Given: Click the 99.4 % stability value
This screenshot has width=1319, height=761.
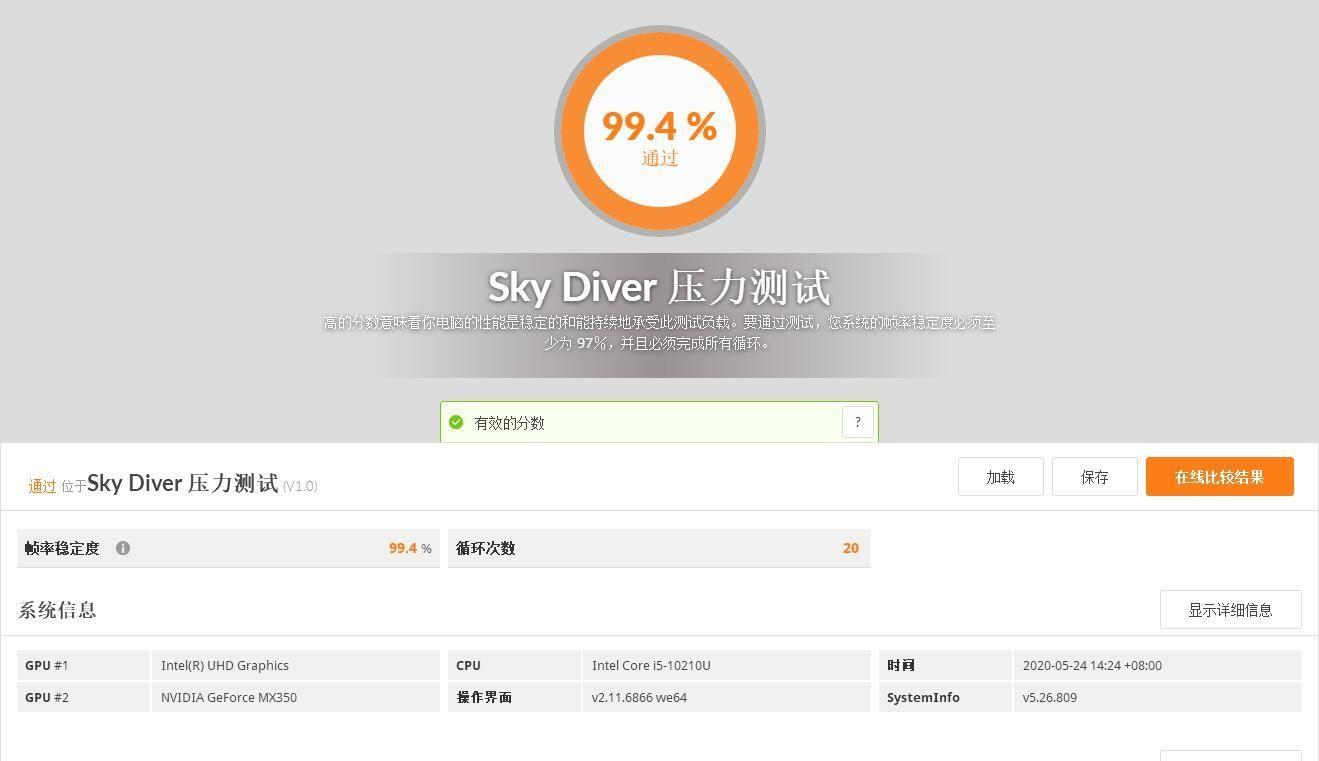Looking at the screenshot, I should pos(410,548).
